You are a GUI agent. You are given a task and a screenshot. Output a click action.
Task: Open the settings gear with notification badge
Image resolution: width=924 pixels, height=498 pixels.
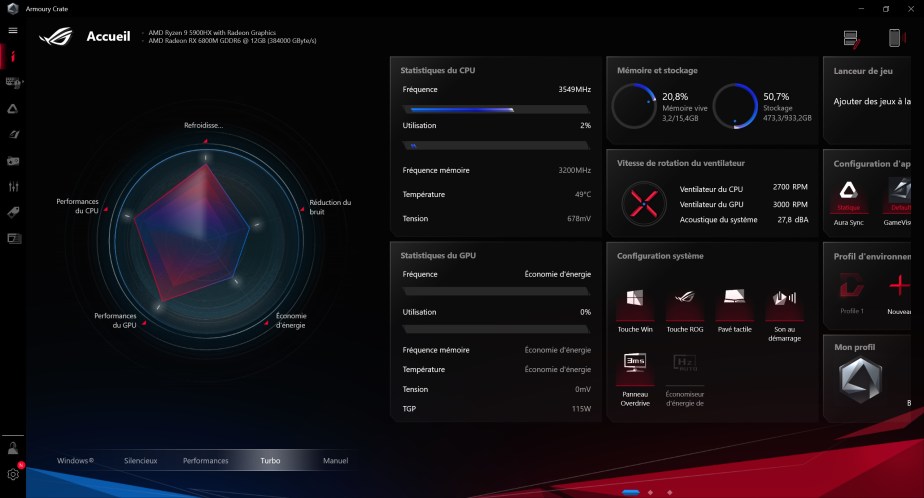14,473
